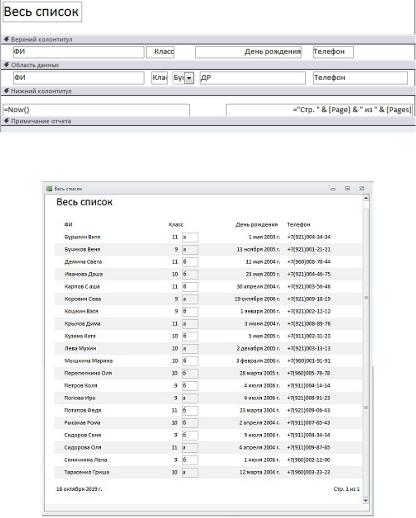Click the Весь список heading in preview
The height and width of the screenshot is (518, 416).
[84, 202]
